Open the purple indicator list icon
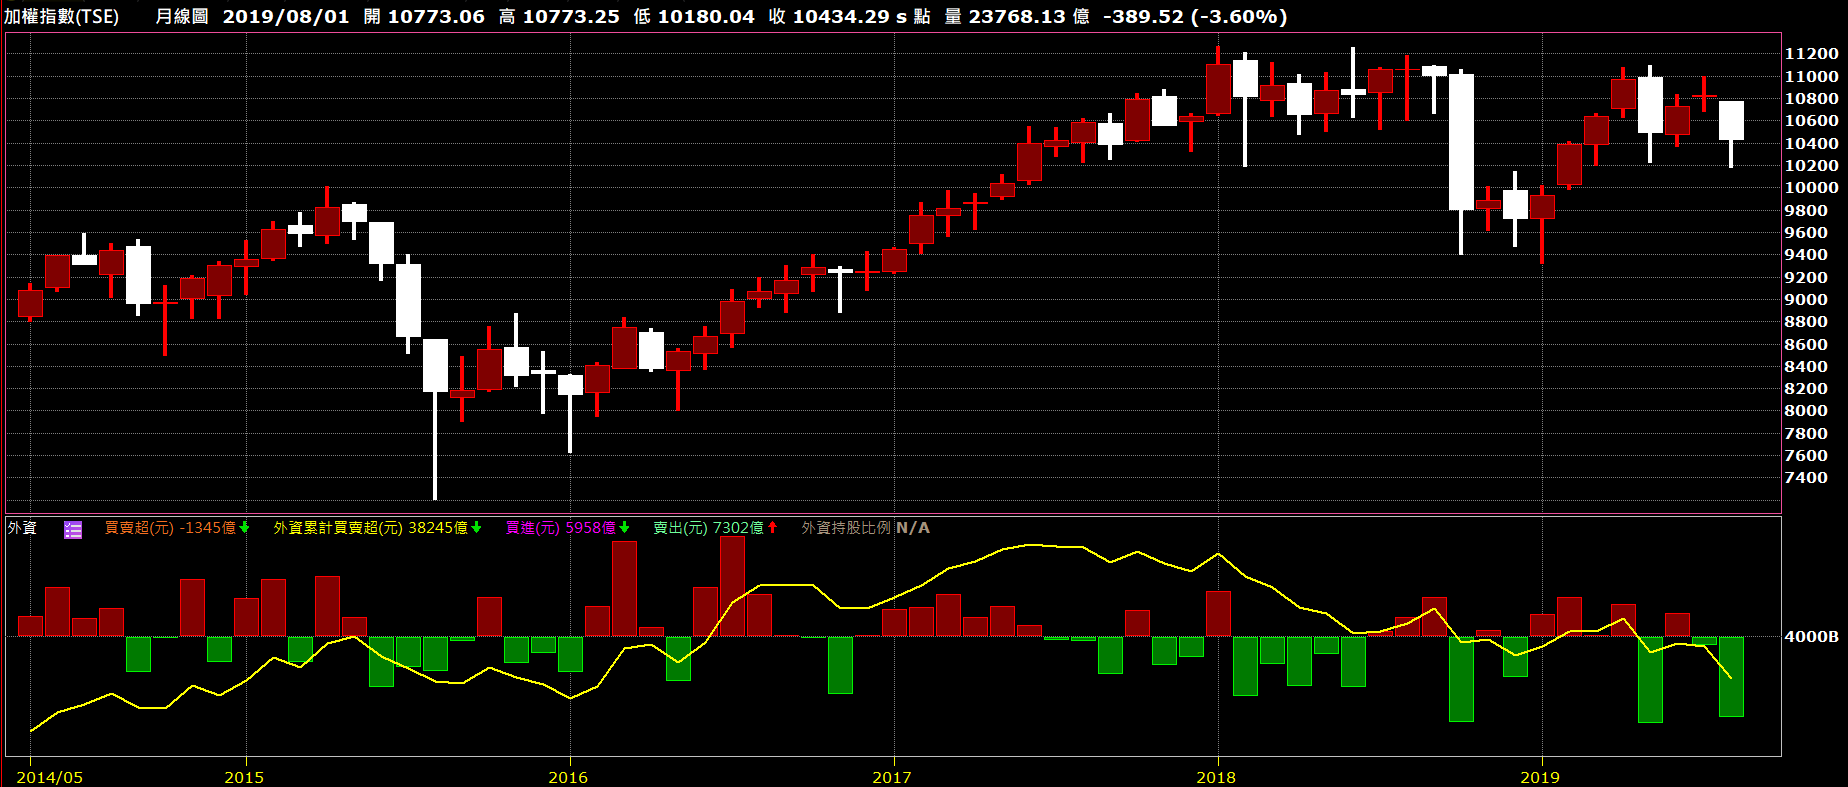1848x787 pixels. click(73, 529)
